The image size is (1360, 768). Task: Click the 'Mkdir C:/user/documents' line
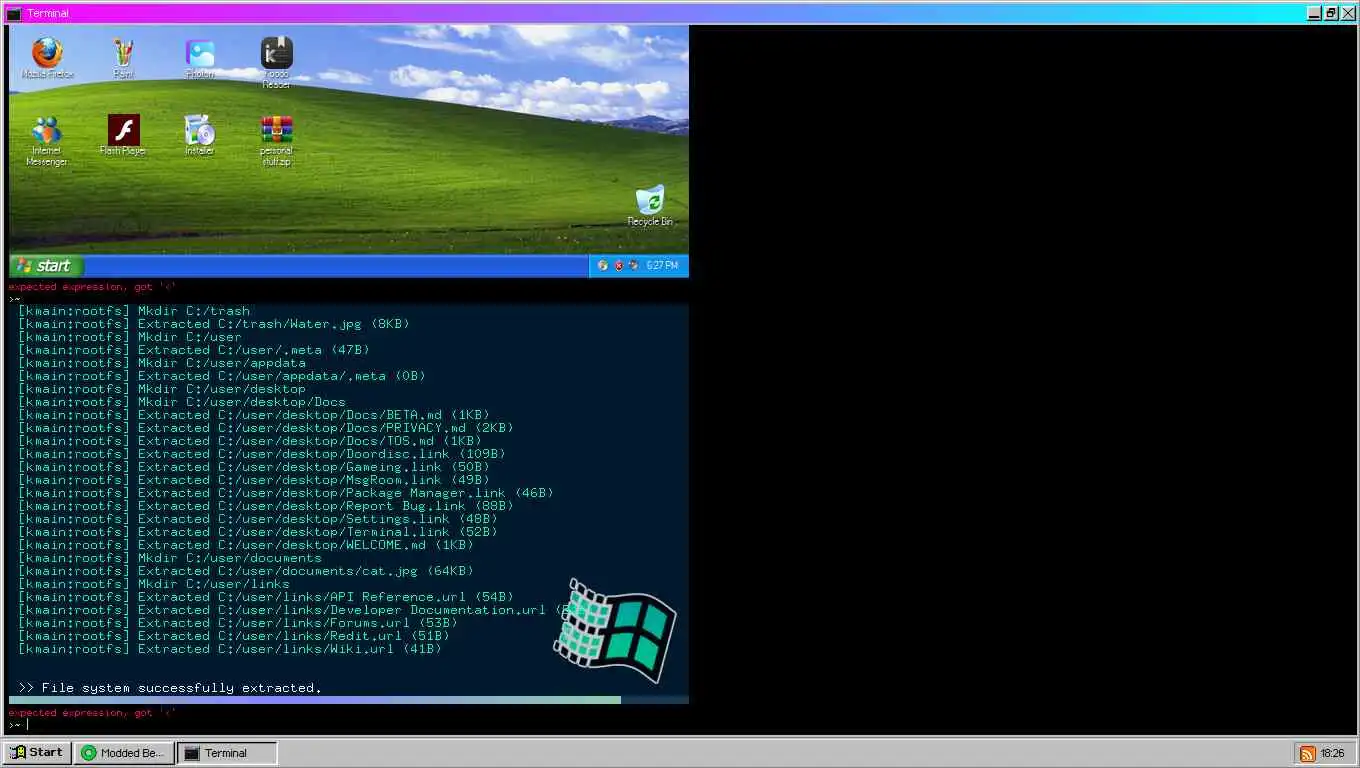[170, 558]
